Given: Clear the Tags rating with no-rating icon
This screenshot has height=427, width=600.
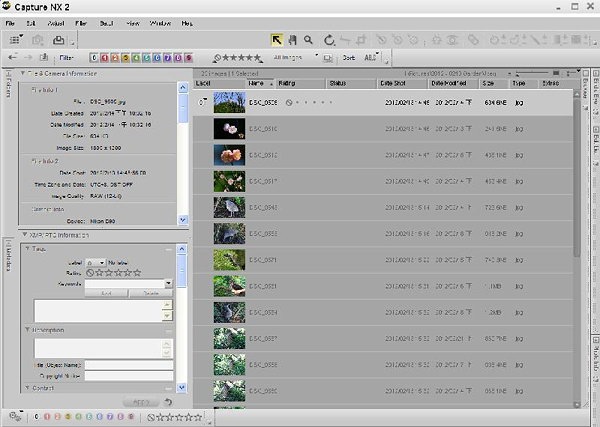Looking at the screenshot, I should pos(90,273).
